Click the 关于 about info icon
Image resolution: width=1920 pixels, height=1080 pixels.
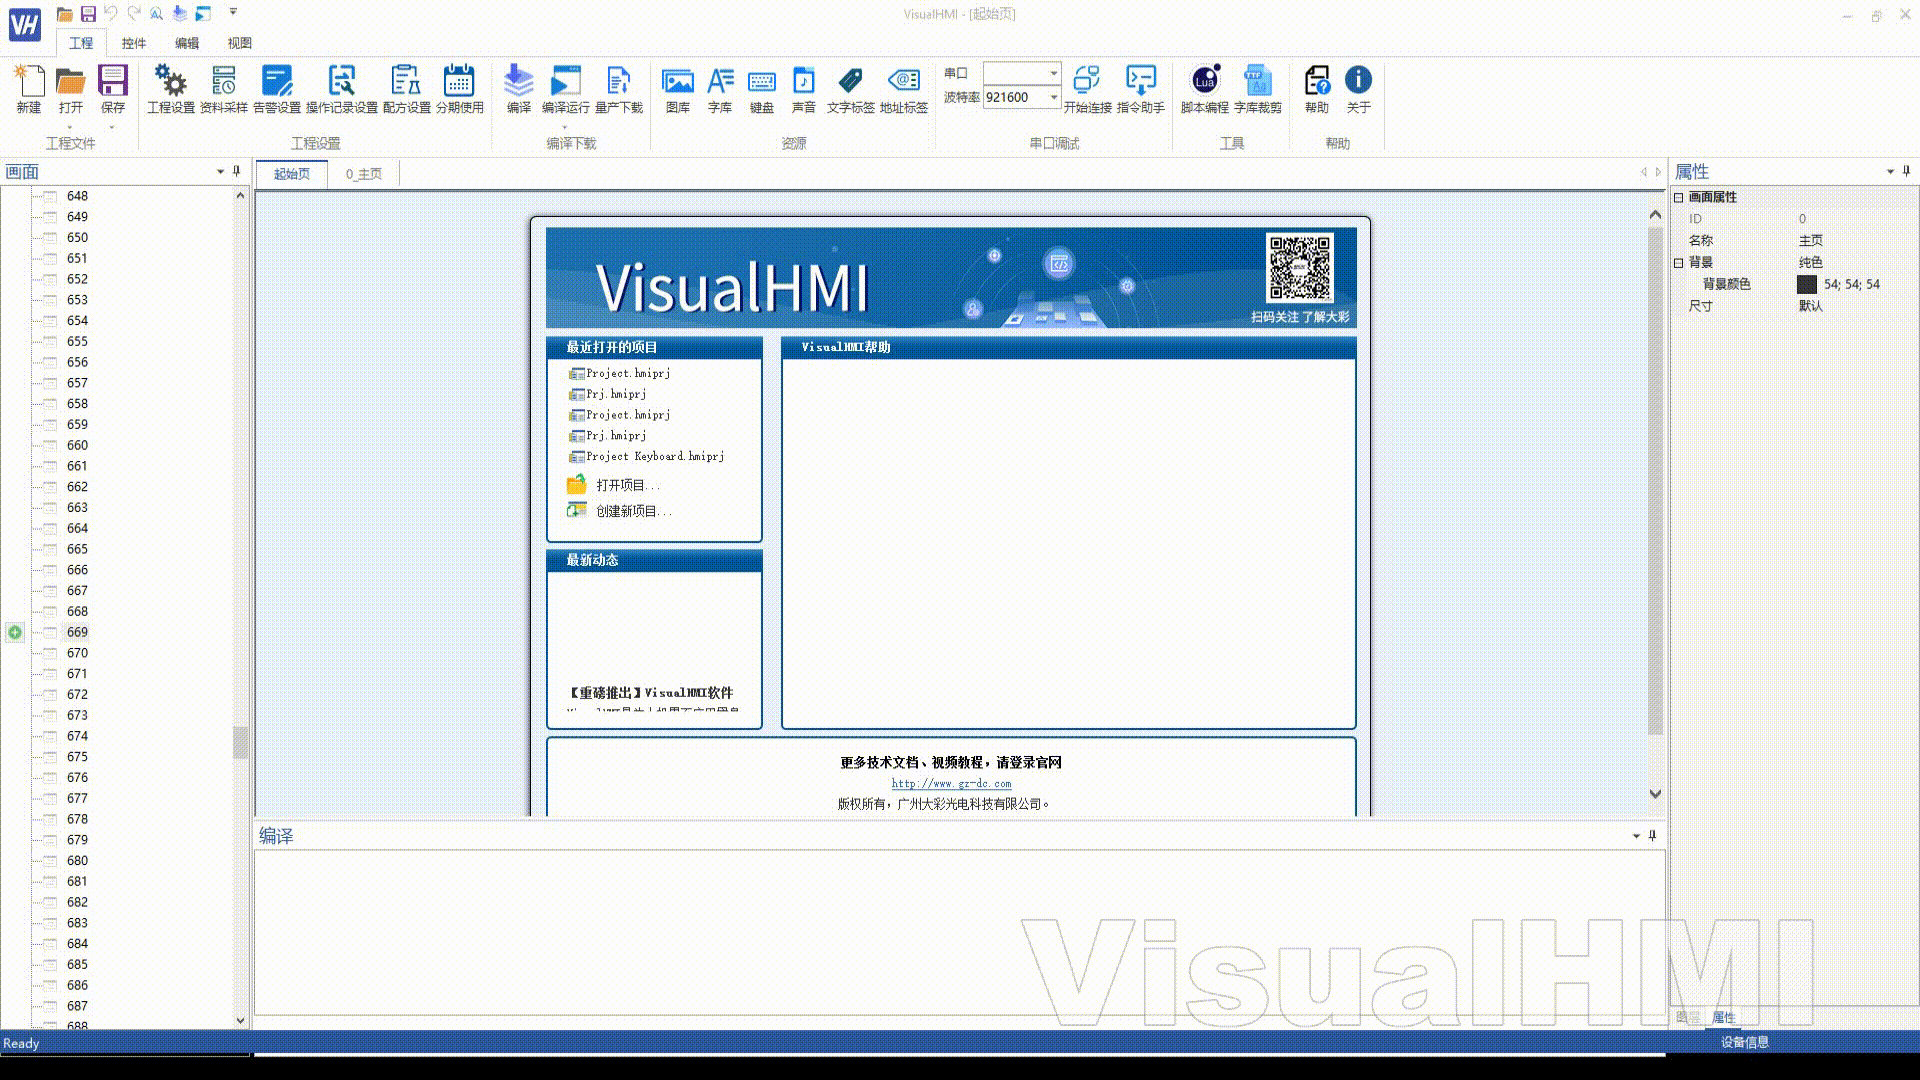1358,80
